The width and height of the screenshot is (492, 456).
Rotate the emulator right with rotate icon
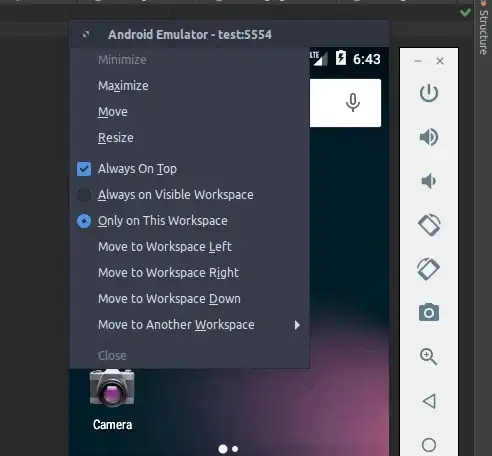(429, 269)
